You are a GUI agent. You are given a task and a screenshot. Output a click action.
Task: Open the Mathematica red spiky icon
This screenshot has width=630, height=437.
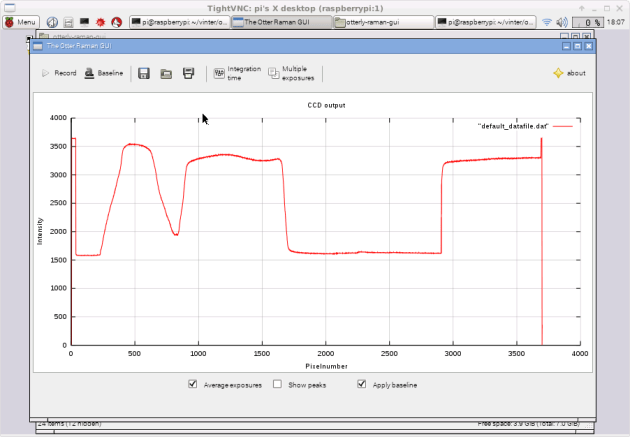pyautogui.click(x=100, y=22)
